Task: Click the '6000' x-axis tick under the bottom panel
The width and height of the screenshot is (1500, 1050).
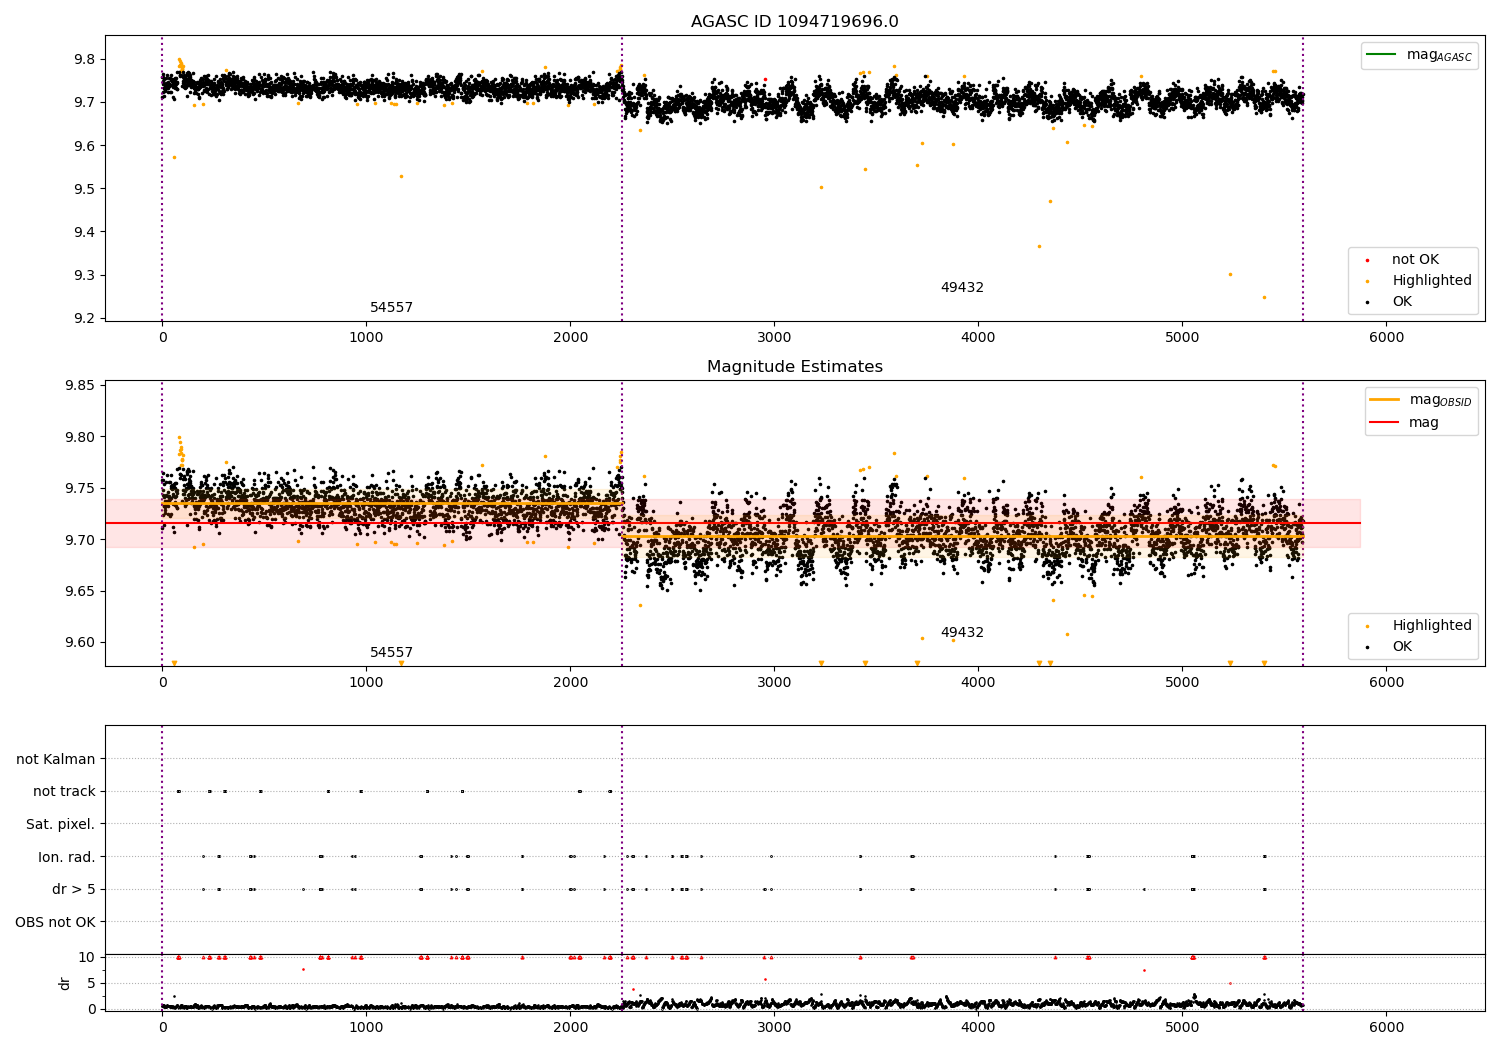Action: click(1386, 1028)
